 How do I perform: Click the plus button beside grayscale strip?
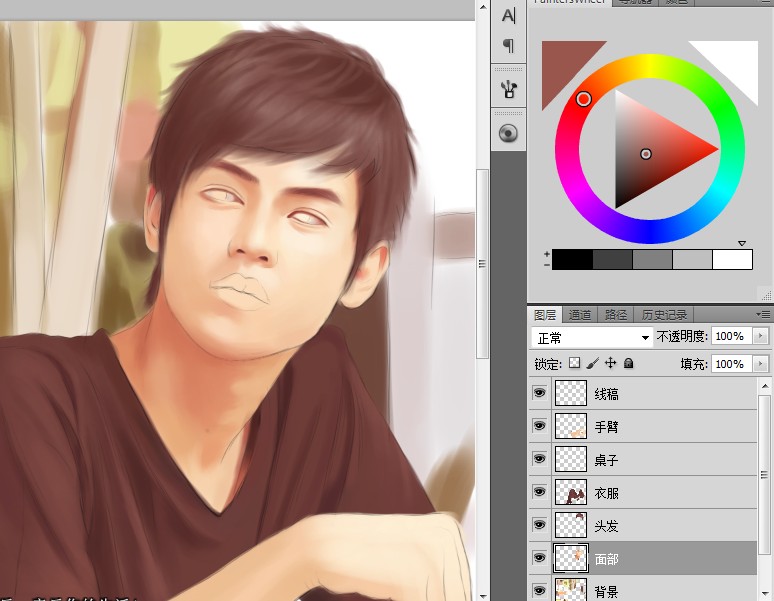coord(547,254)
